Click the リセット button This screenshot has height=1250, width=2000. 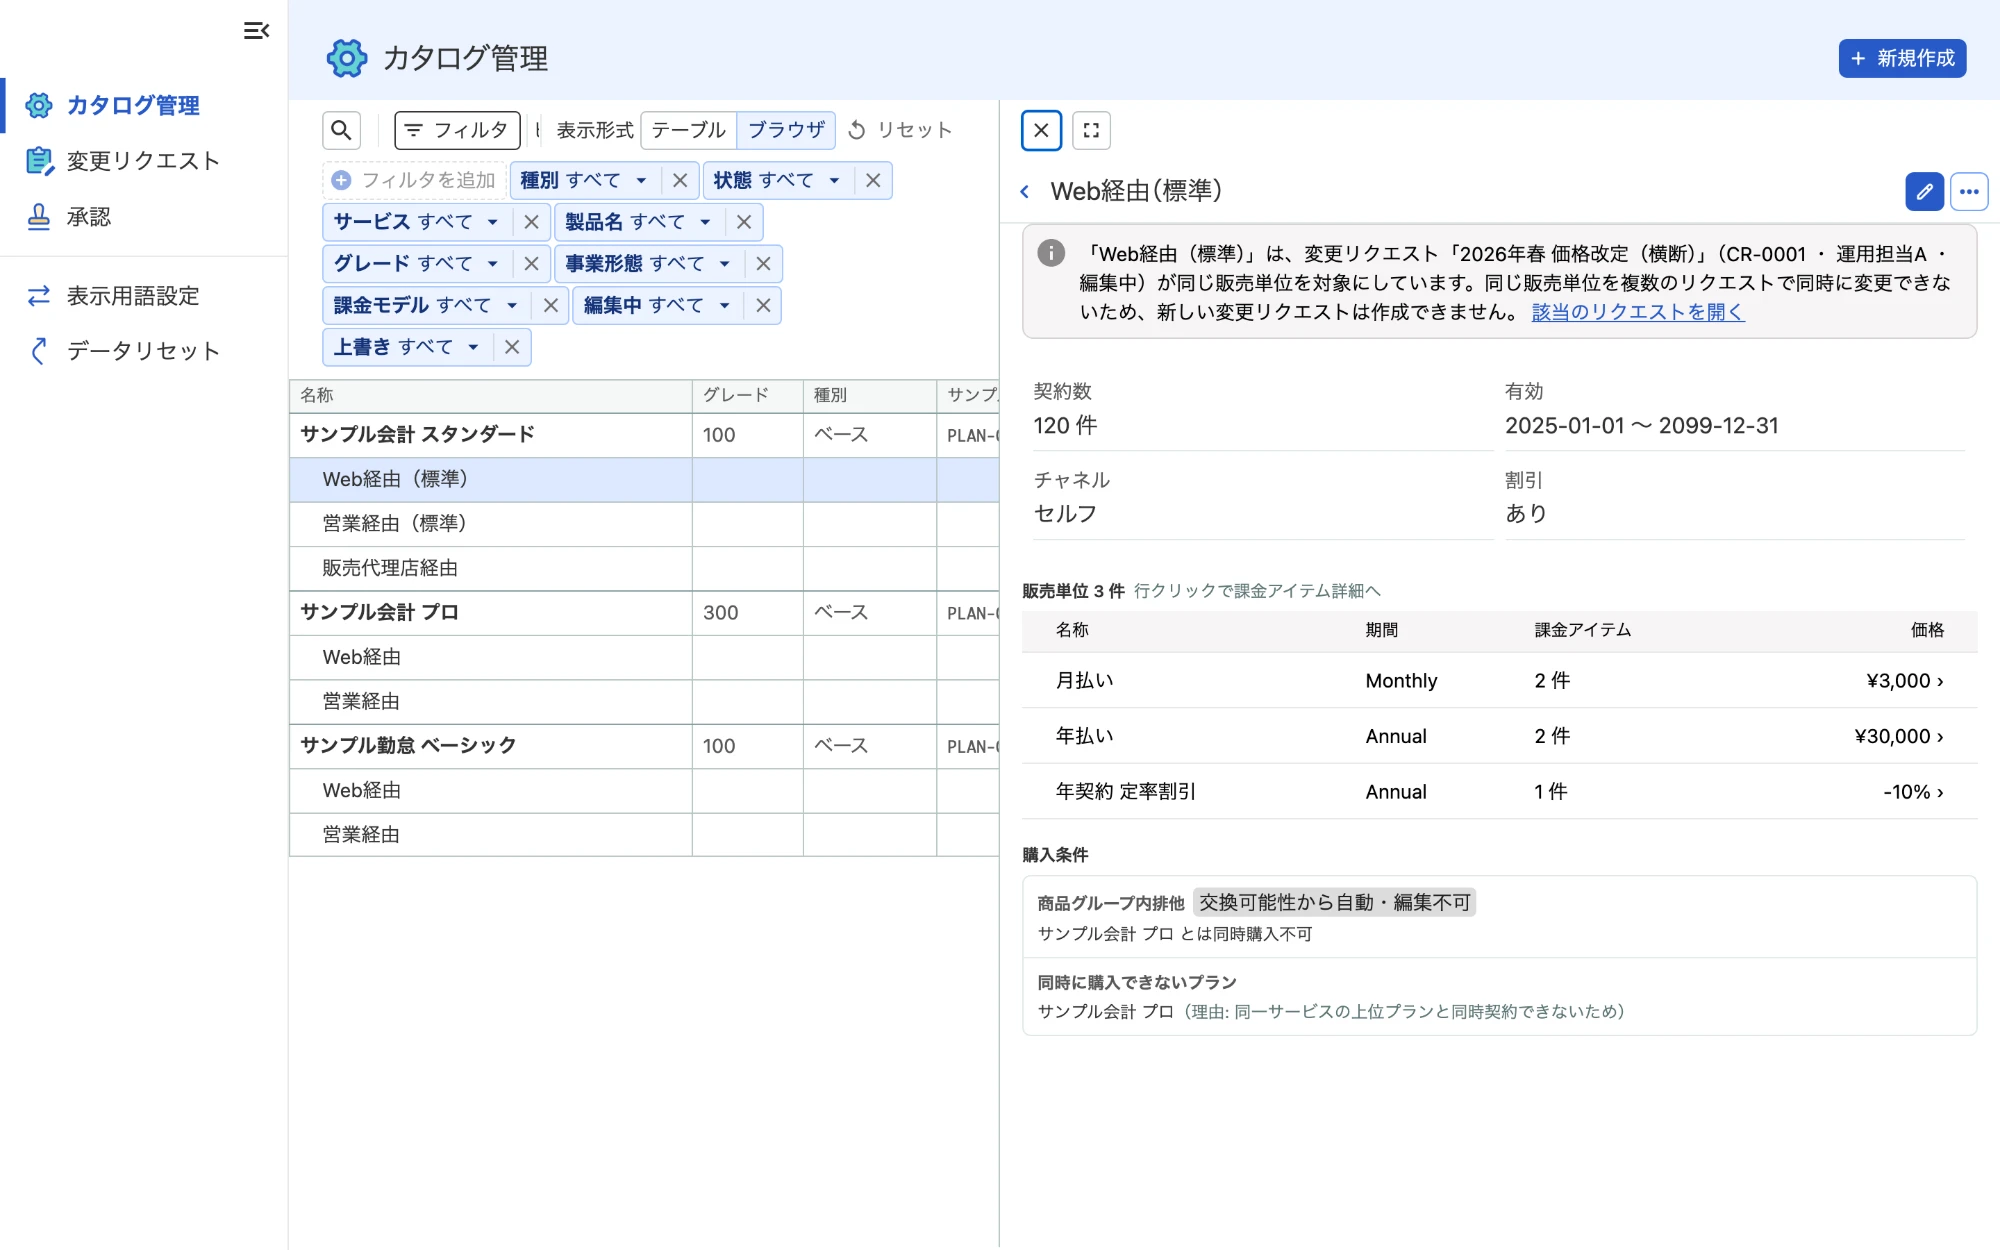(x=900, y=130)
